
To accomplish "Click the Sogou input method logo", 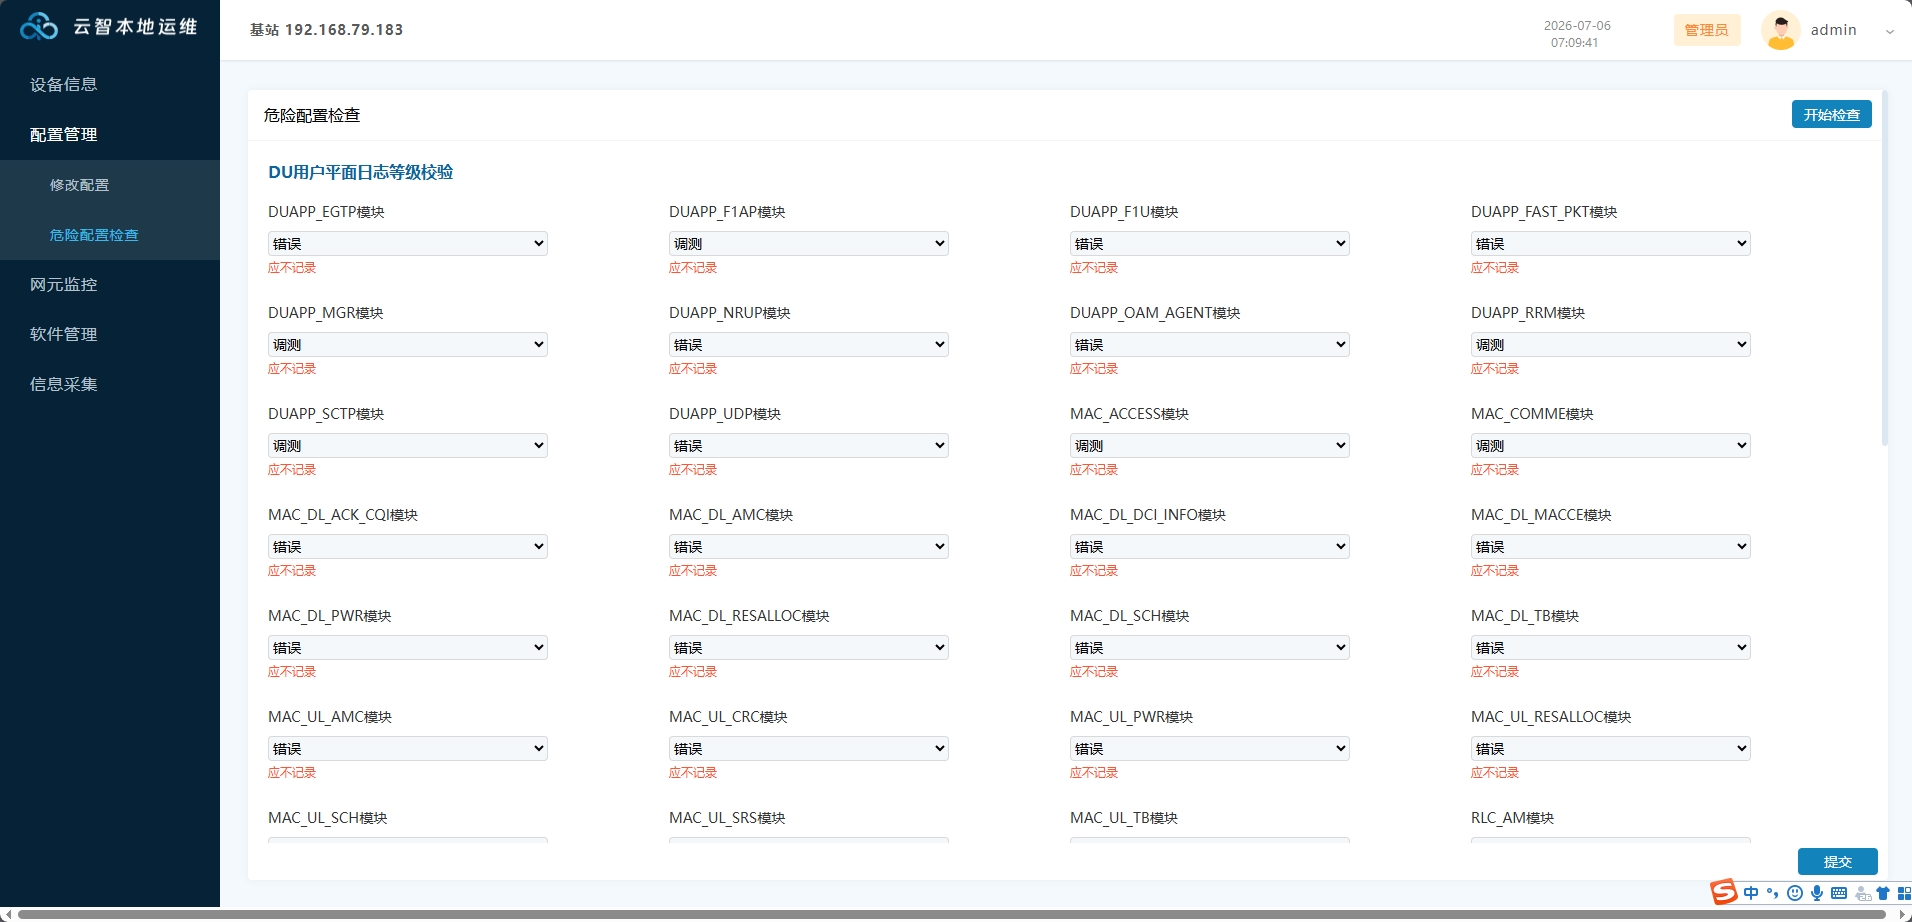I will pos(1723,892).
